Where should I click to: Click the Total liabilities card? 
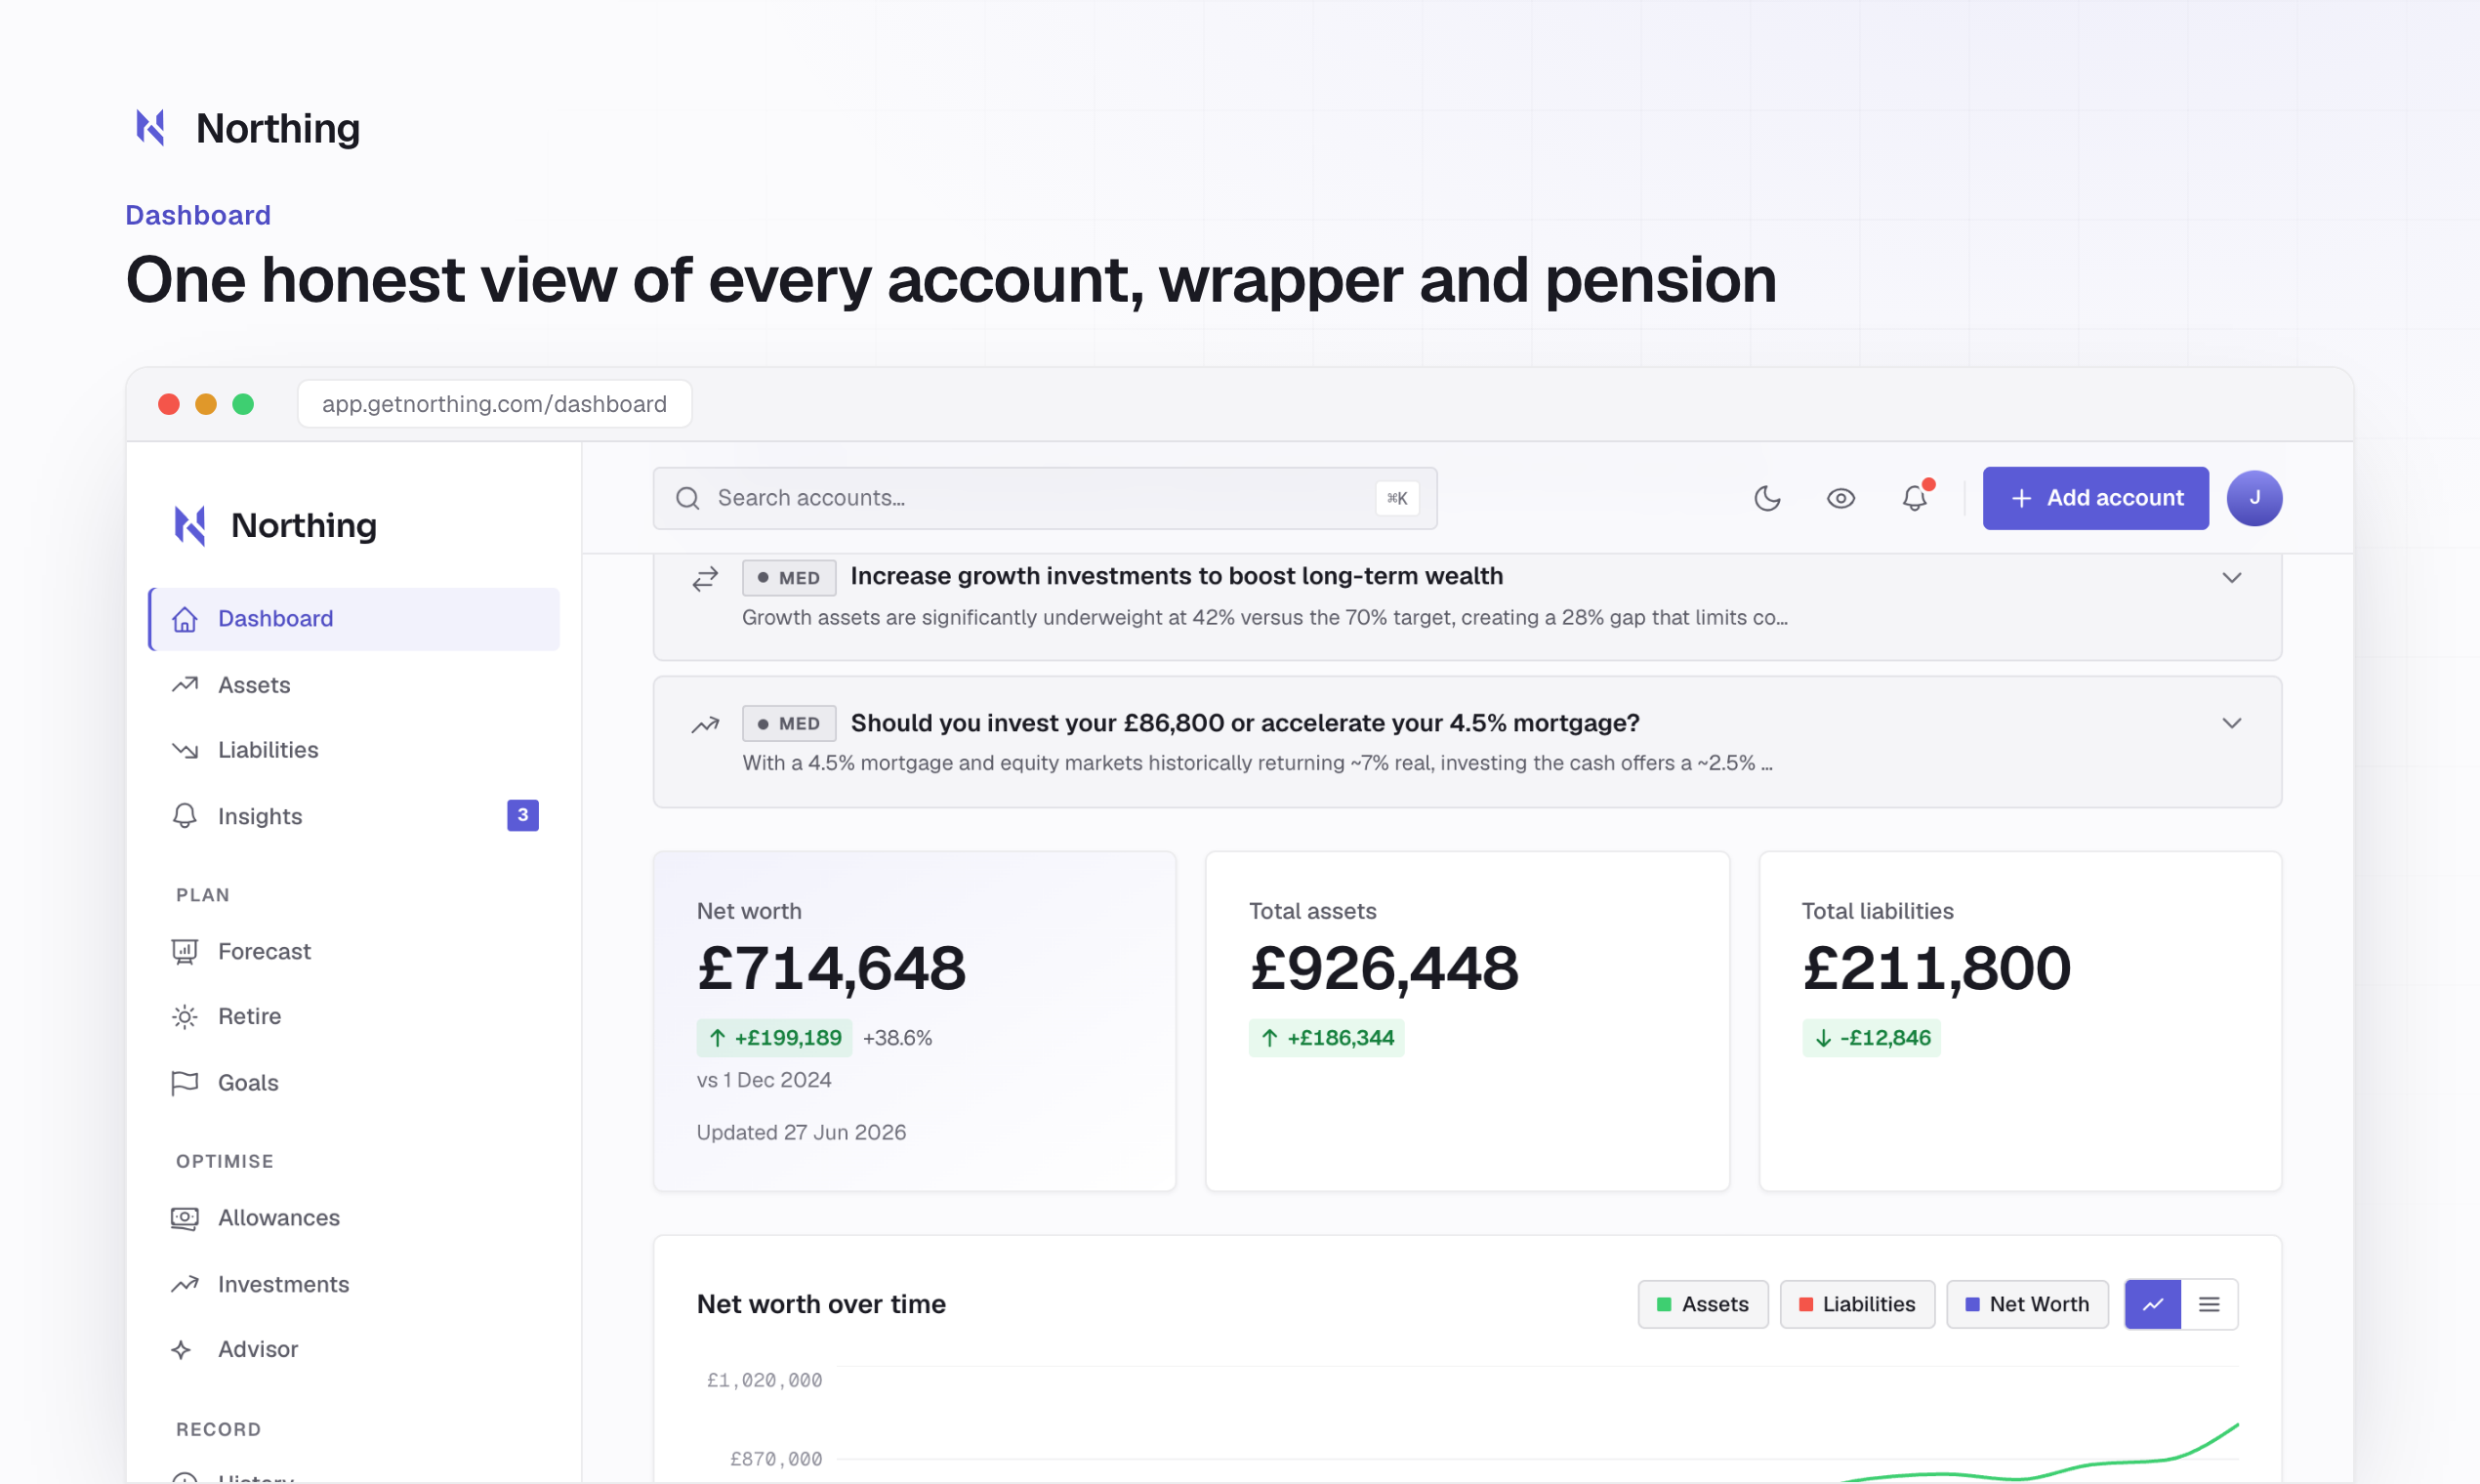coord(2020,1021)
